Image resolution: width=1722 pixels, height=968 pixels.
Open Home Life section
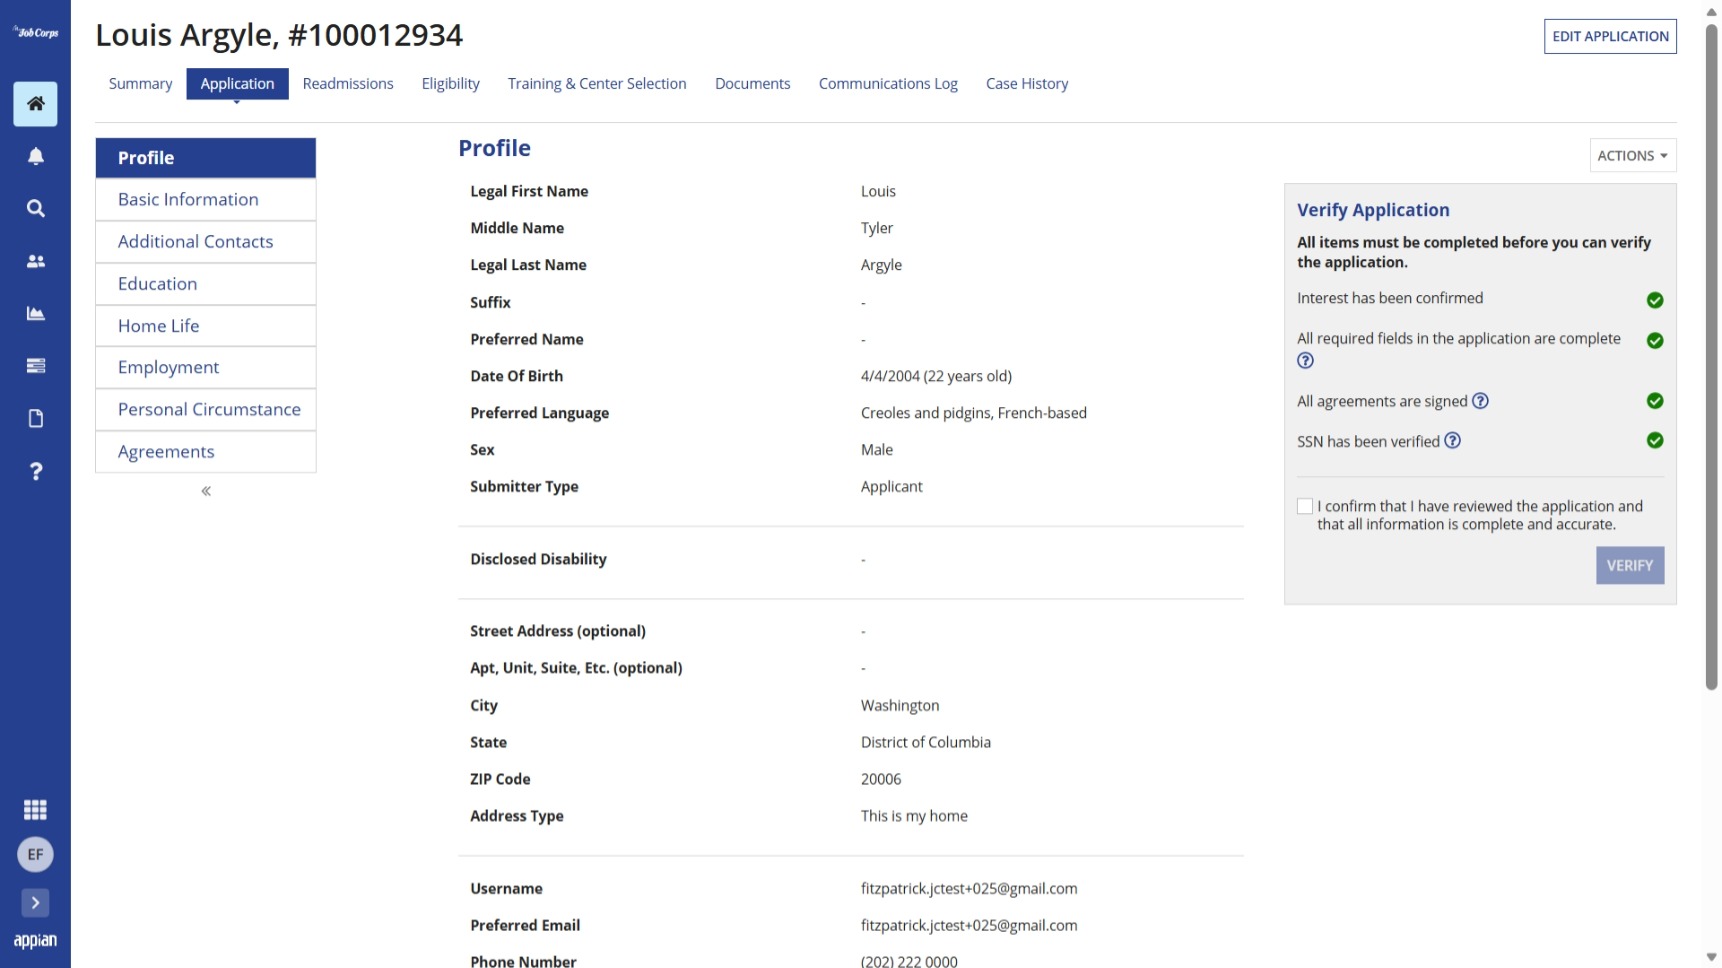[206, 326]
